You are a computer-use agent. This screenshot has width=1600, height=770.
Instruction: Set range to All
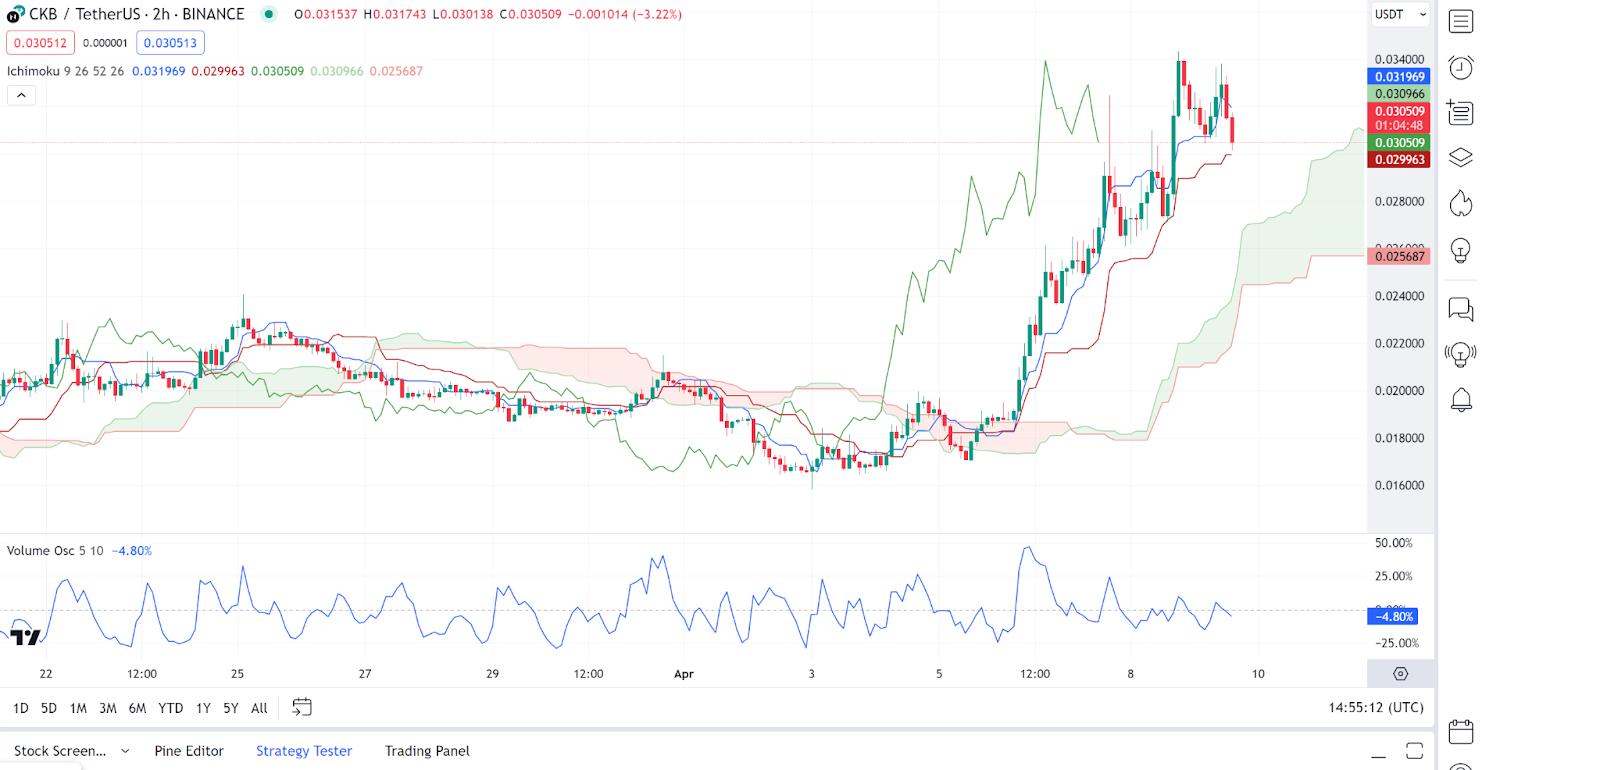coord(259,708)
